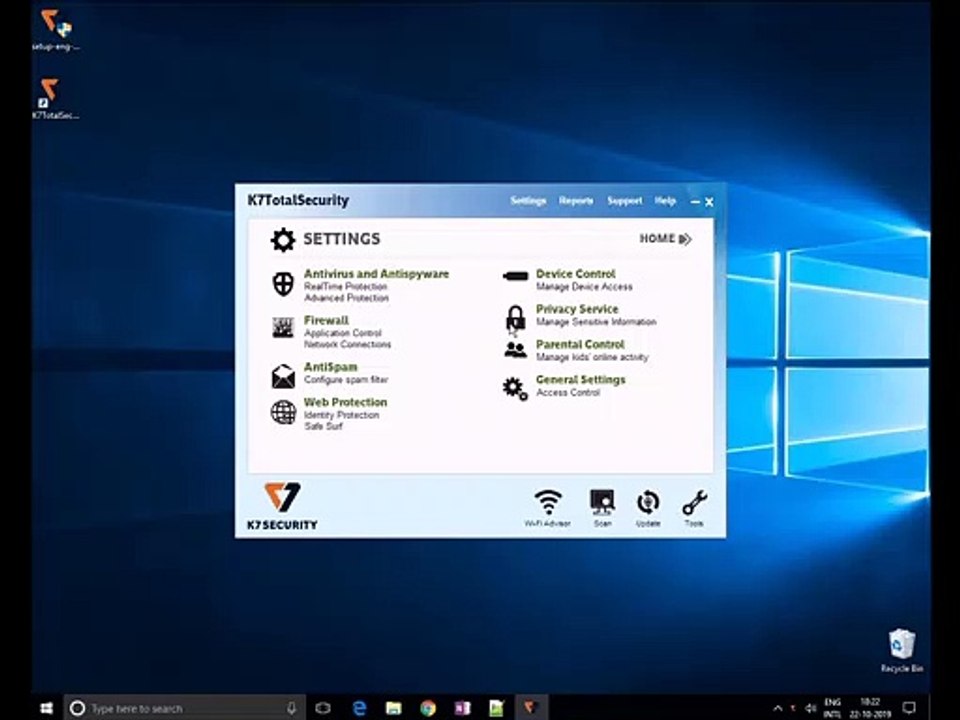Click the volume icon in the system tray
960x720 pixels.
(x=811, y=708)
